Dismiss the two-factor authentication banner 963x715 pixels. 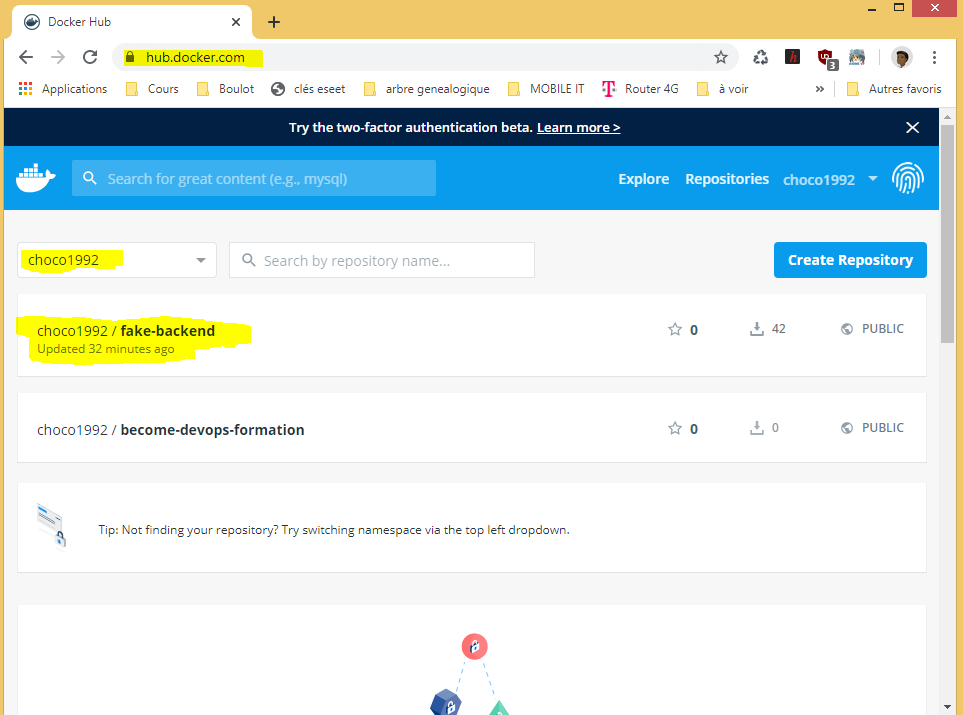click(x=912, y=127)
